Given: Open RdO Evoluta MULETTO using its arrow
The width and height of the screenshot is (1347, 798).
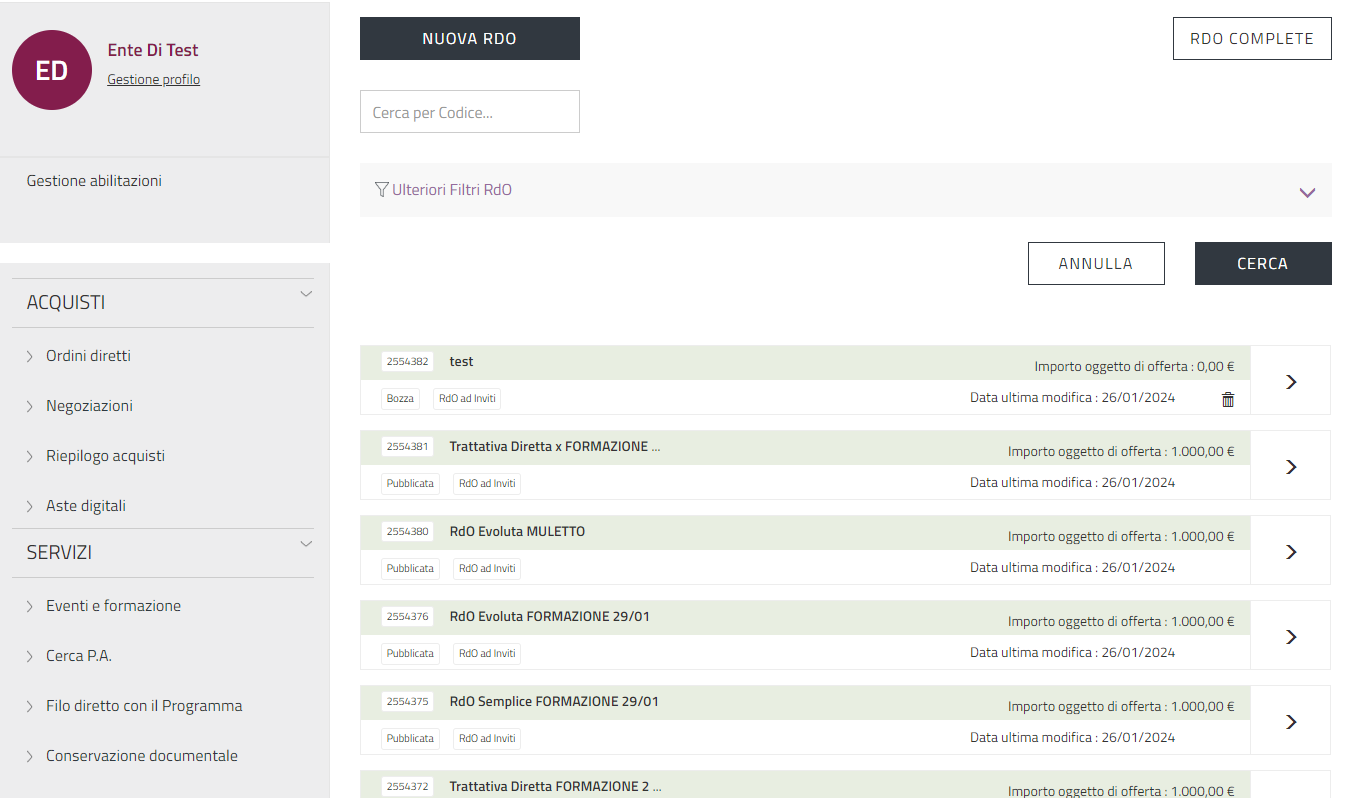Looking at the screenshot, I should point(1290,551).
